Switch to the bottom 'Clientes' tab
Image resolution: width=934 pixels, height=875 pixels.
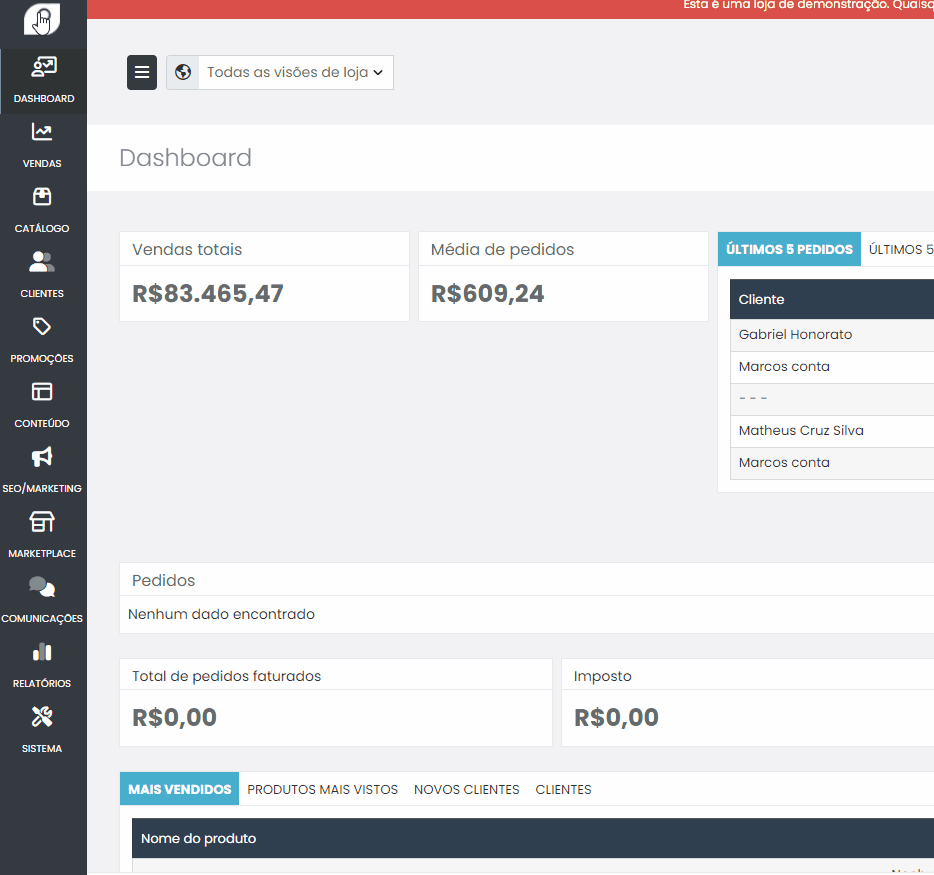coord(563,789)
